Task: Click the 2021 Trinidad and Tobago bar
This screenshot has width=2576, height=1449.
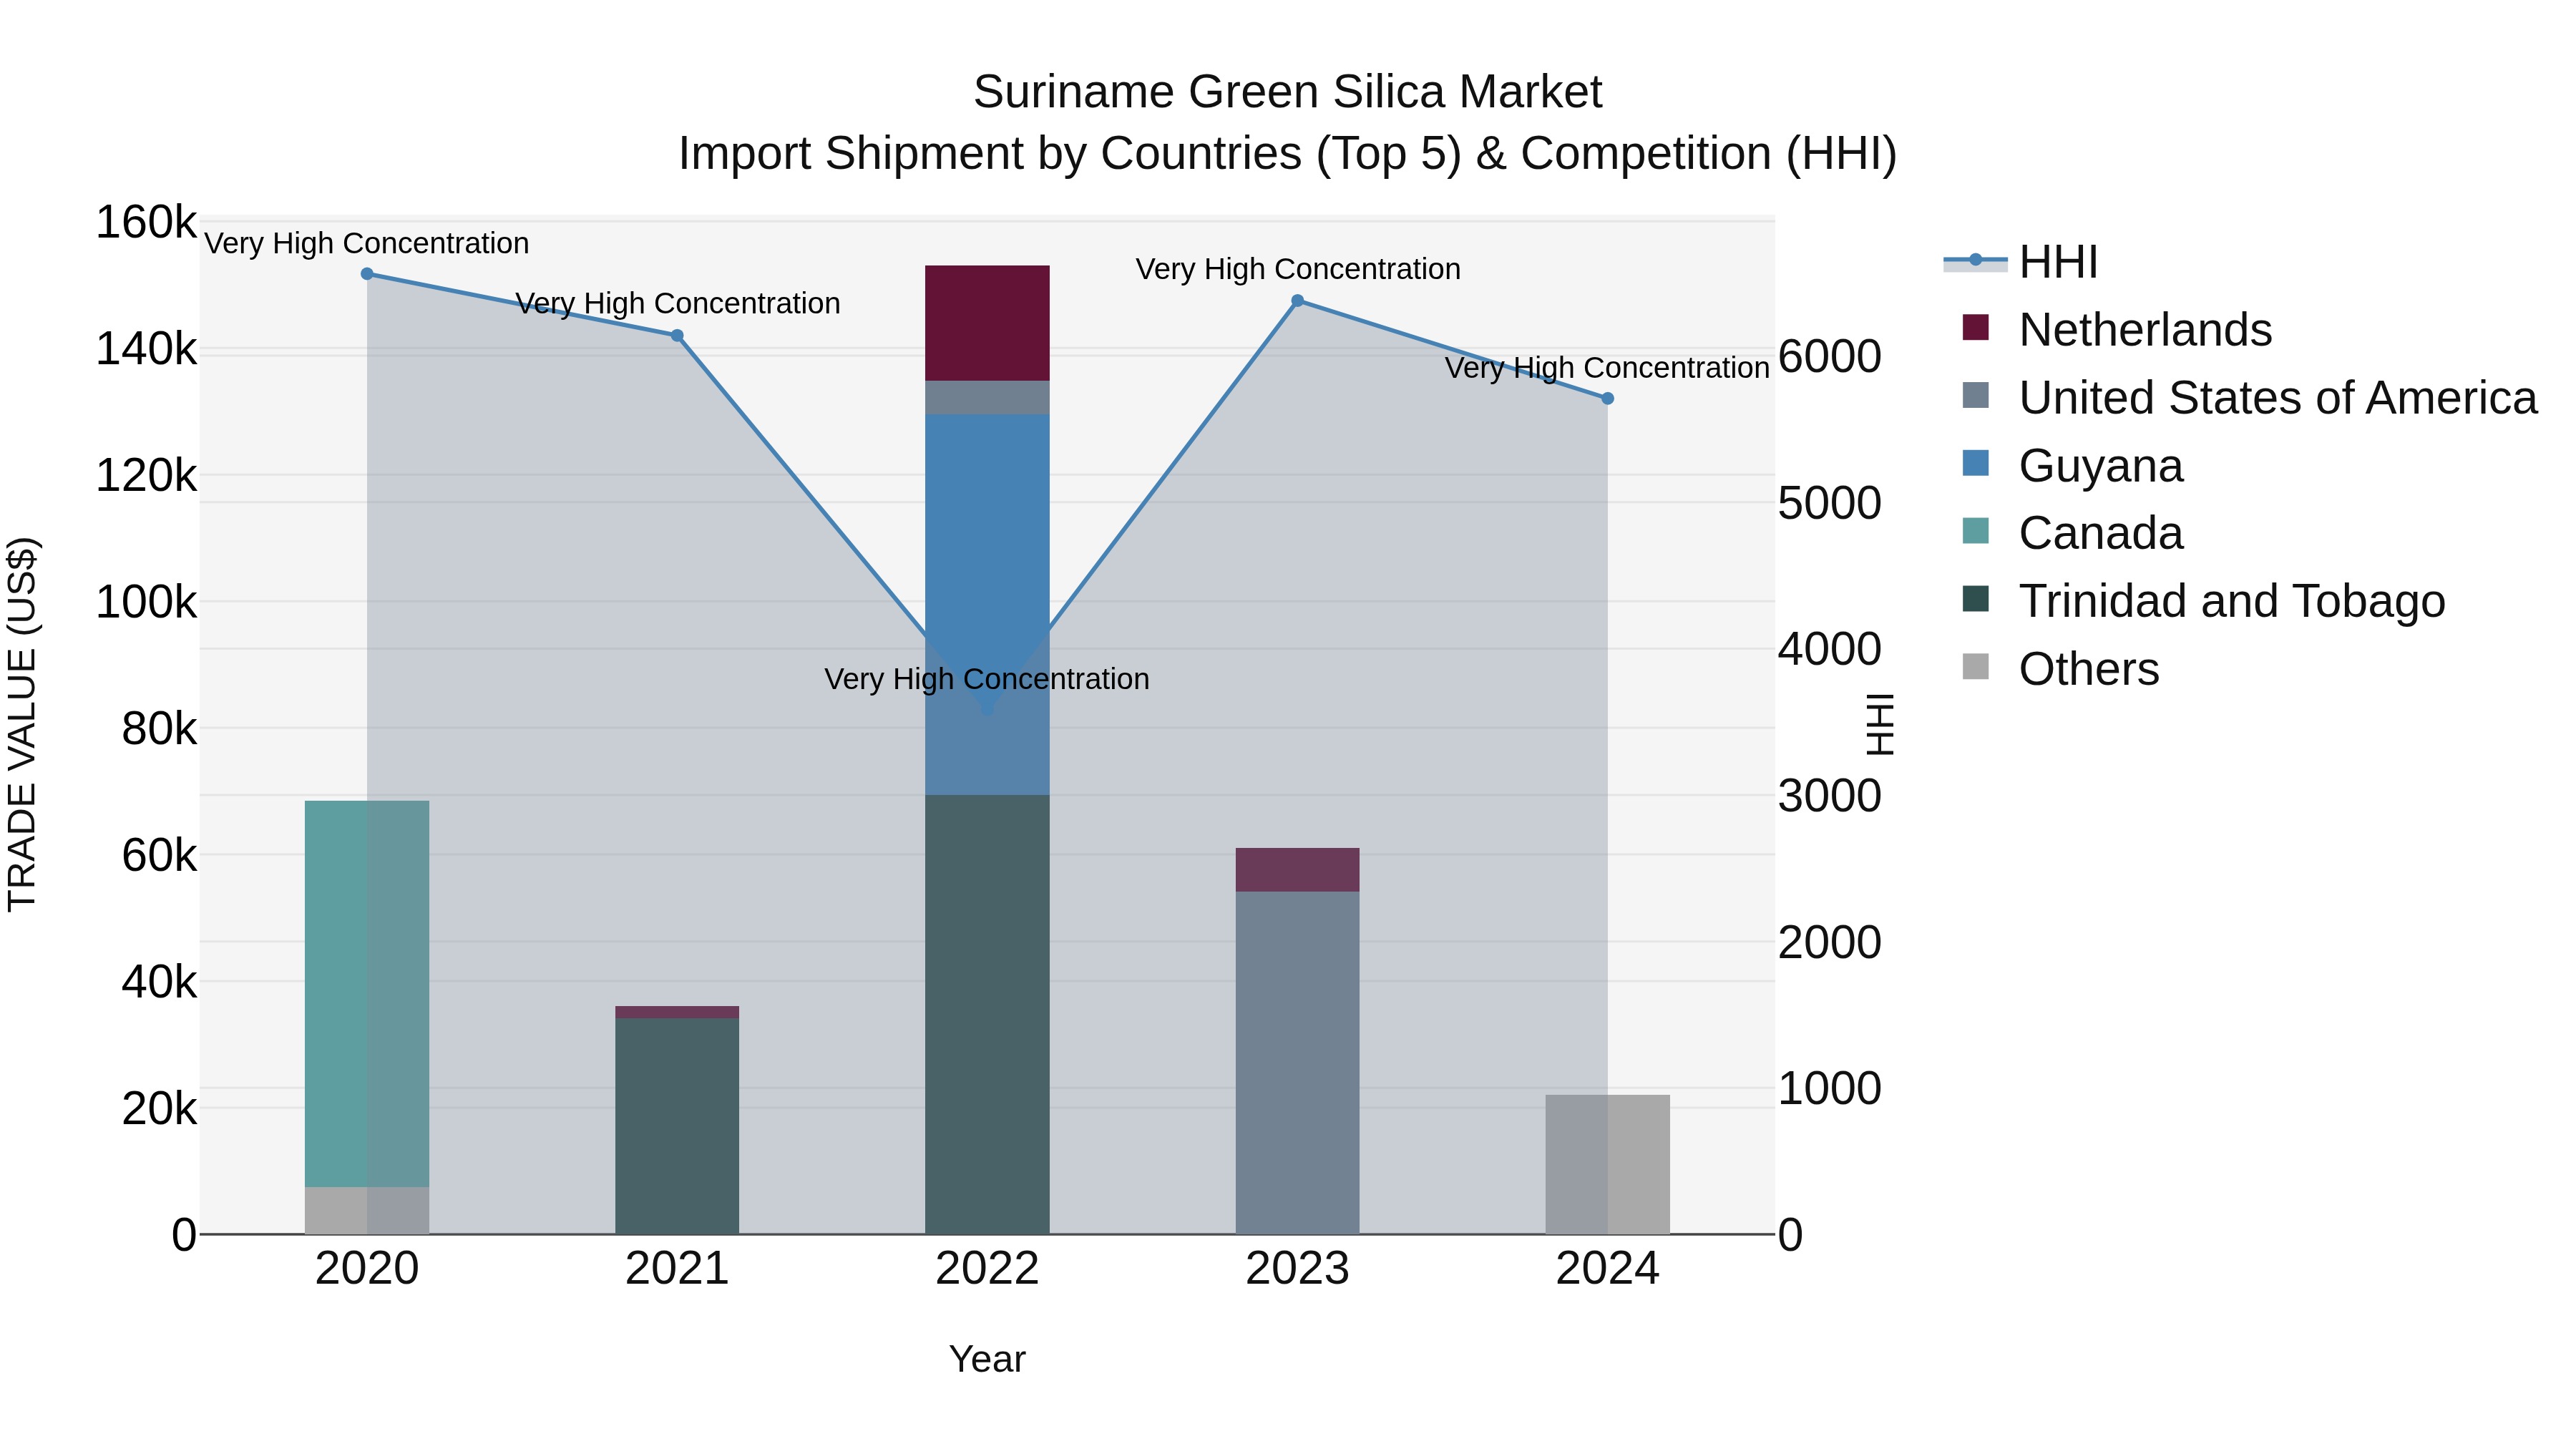Action: pyautogui.click(x=677, y=1126)
